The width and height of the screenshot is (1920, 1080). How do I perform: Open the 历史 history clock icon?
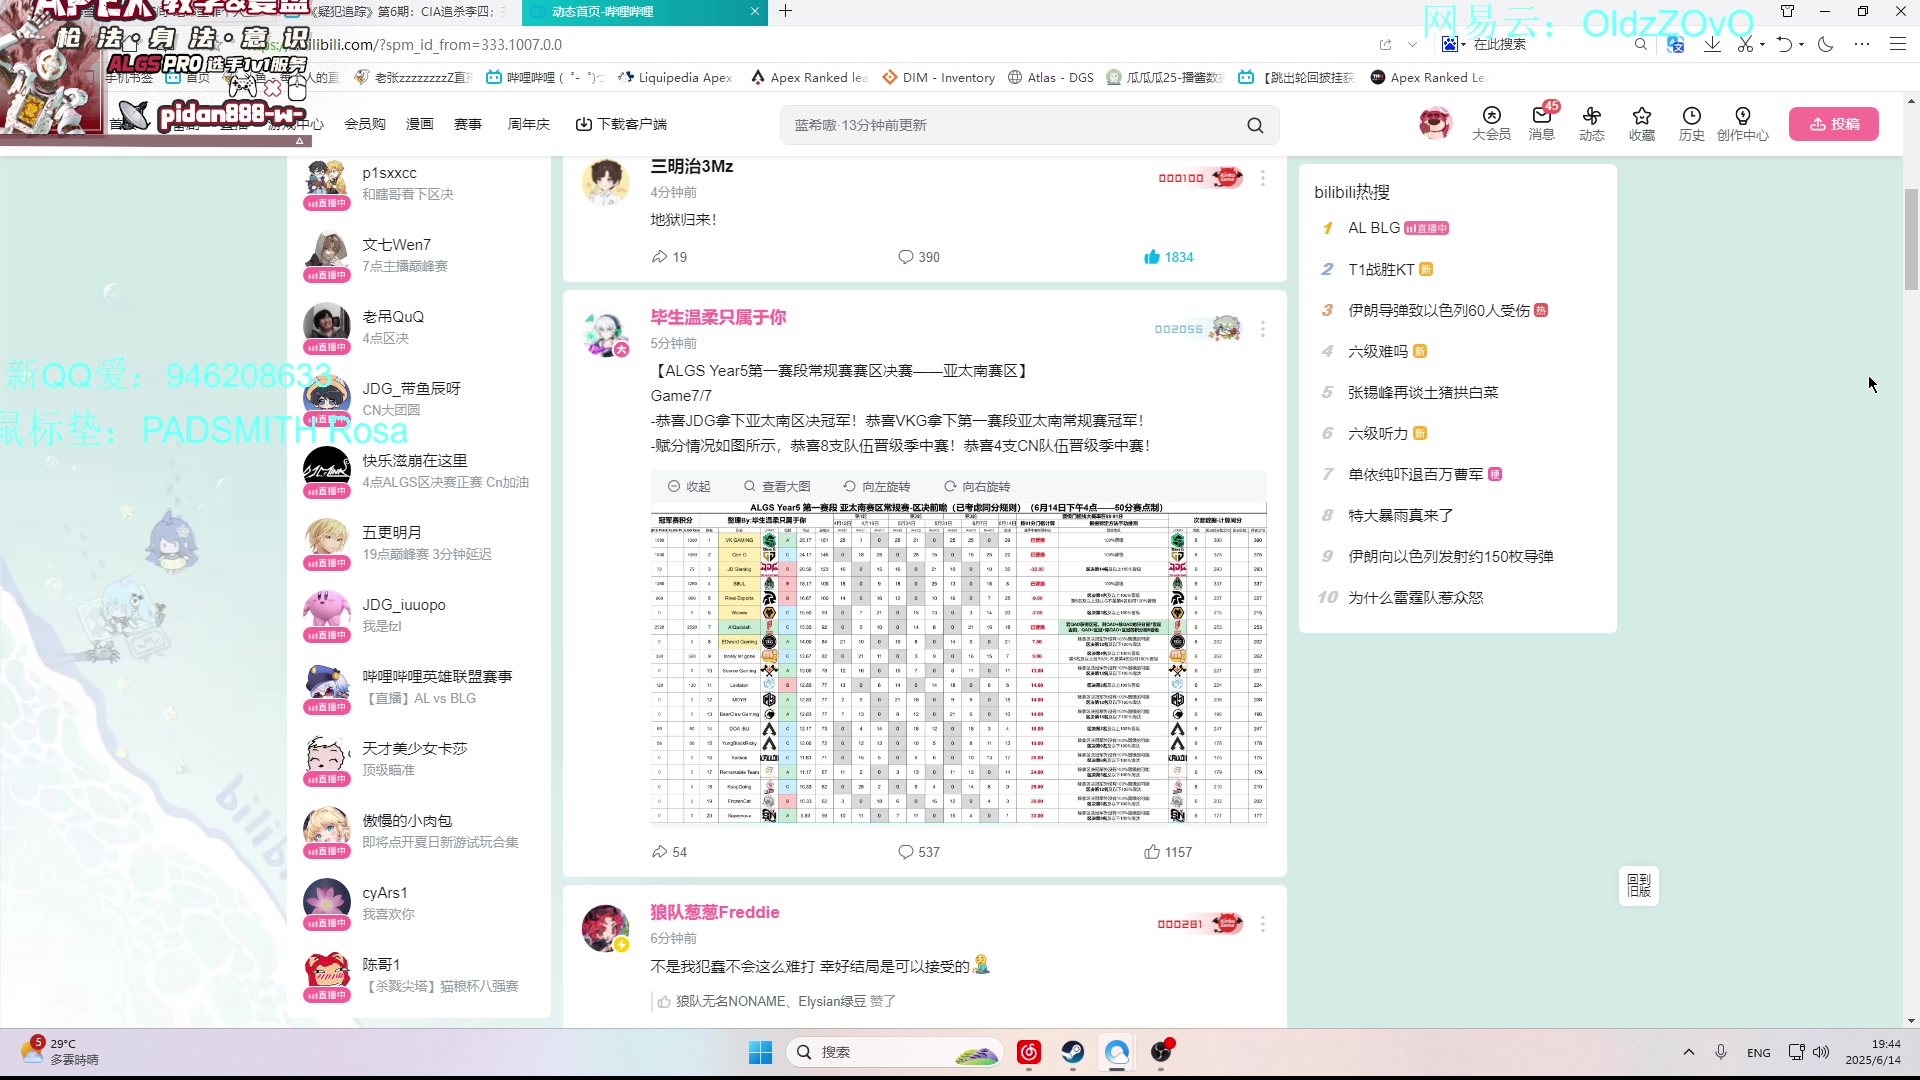coord(1691,124)
